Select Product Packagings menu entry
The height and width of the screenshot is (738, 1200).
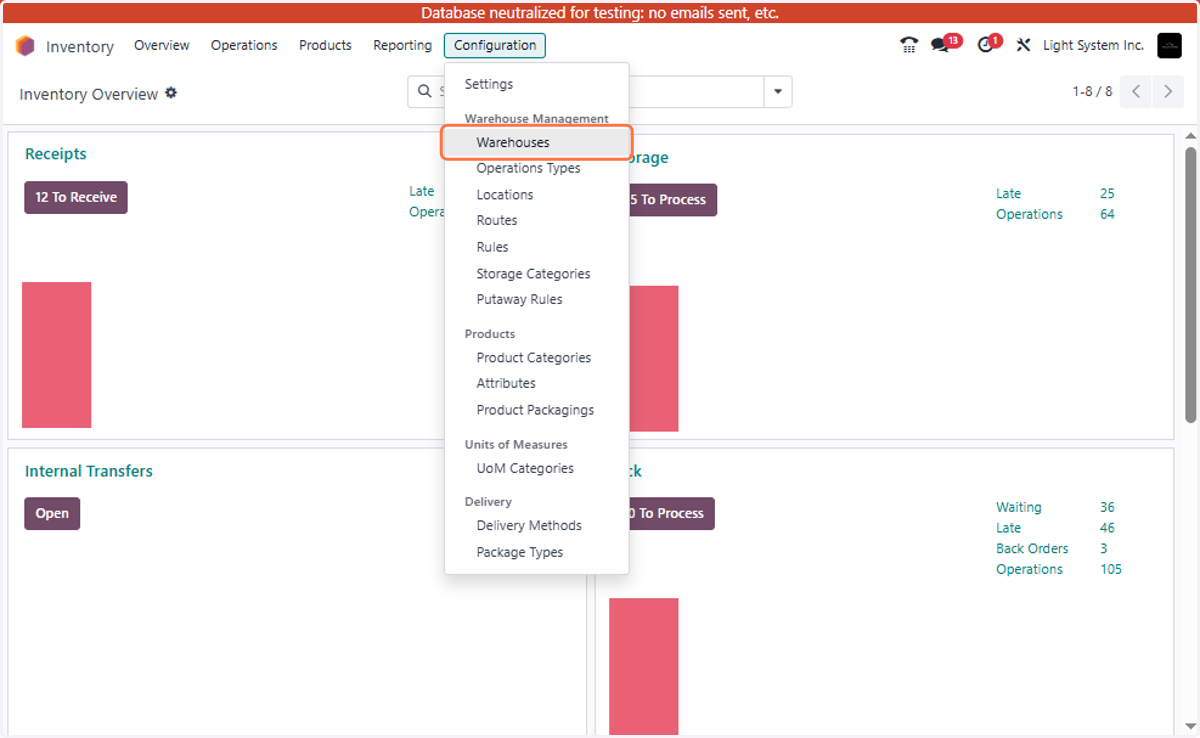[537, 410]
